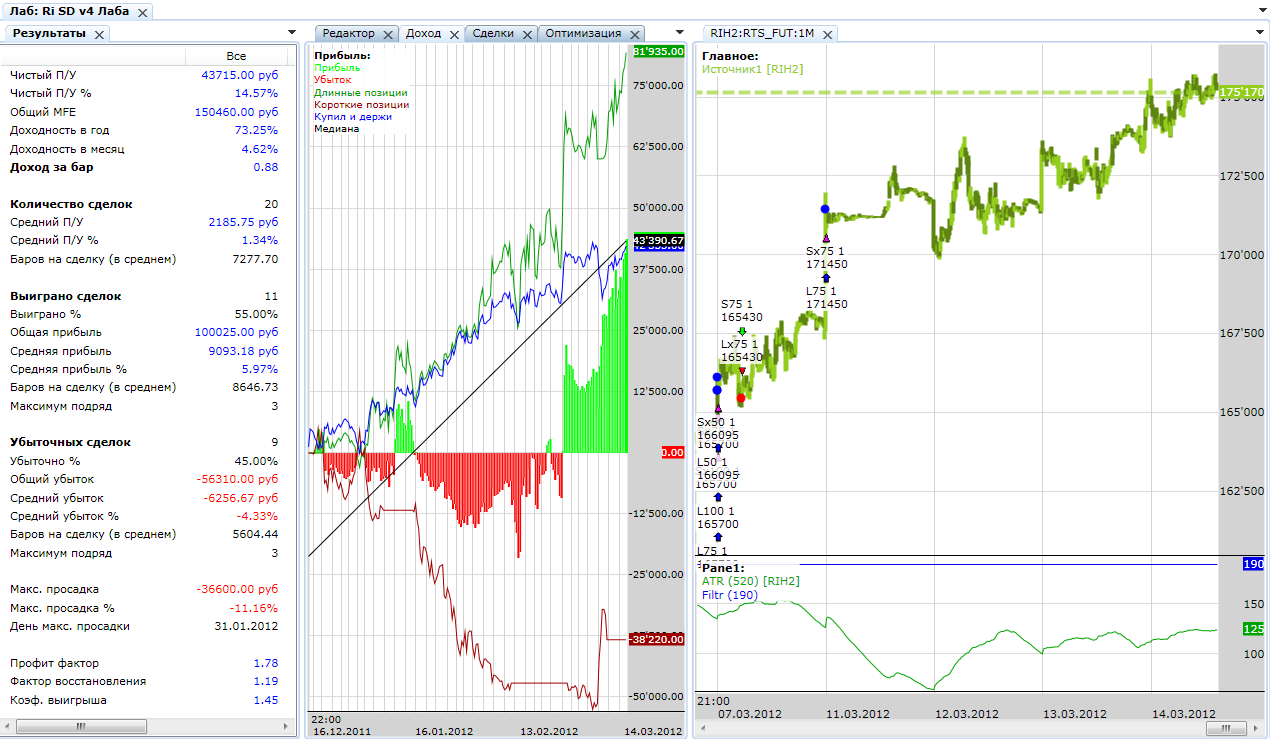Close the Редактор tab
Screen dimensions: 1270x739
click(x=388, y=34)
